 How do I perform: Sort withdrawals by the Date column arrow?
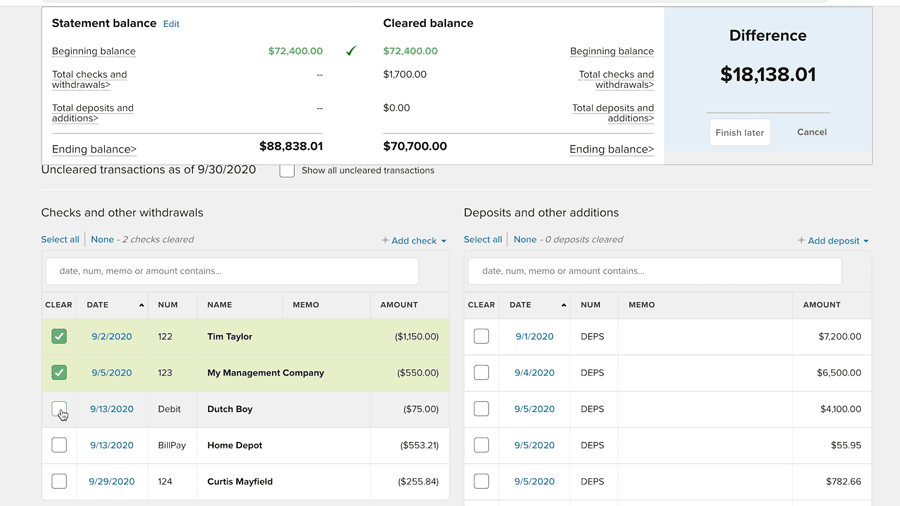click(x=141, y=305)
